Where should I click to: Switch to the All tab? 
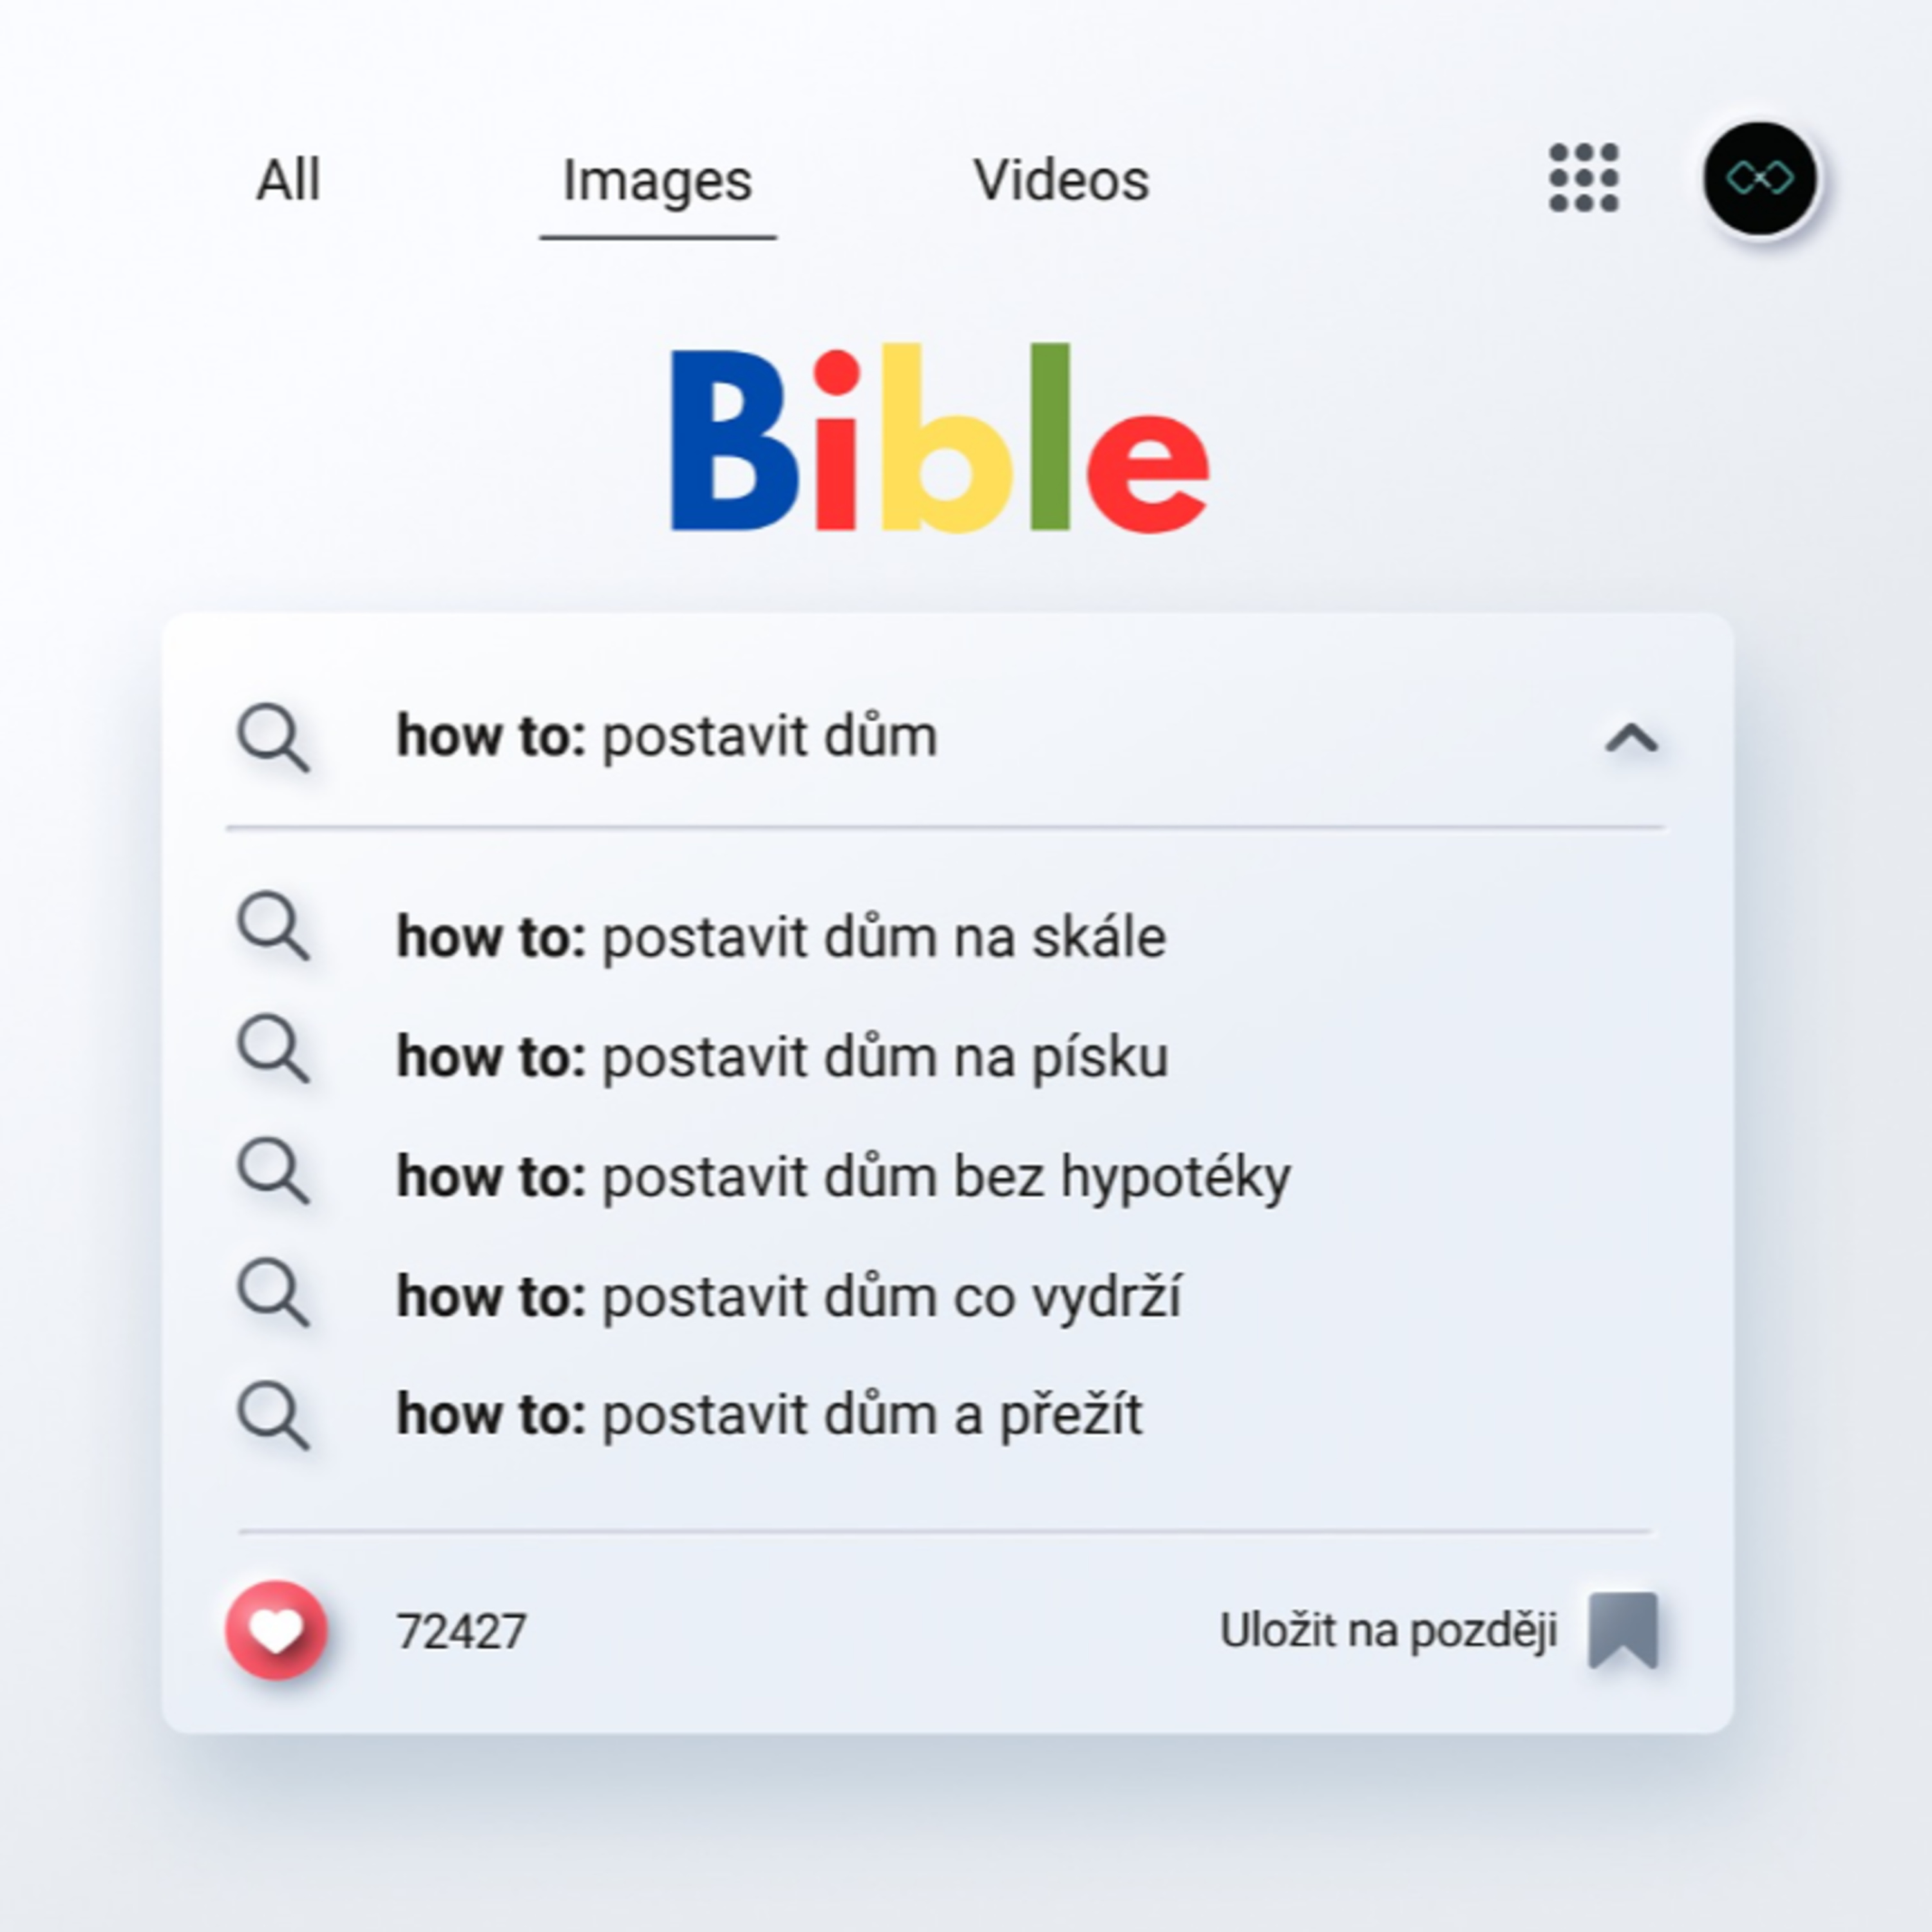pos(288,181)
